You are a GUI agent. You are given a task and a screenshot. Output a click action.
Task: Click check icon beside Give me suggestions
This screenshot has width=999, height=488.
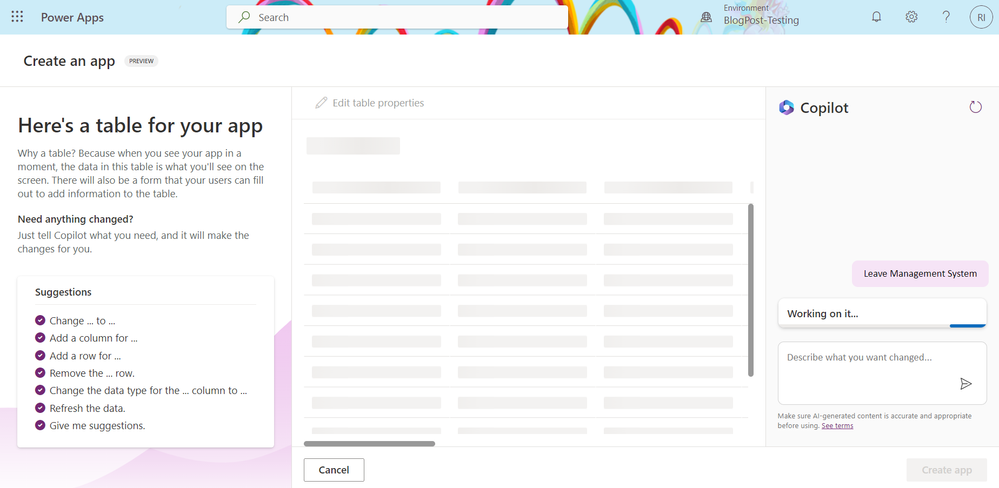click(x=40, y=425)
